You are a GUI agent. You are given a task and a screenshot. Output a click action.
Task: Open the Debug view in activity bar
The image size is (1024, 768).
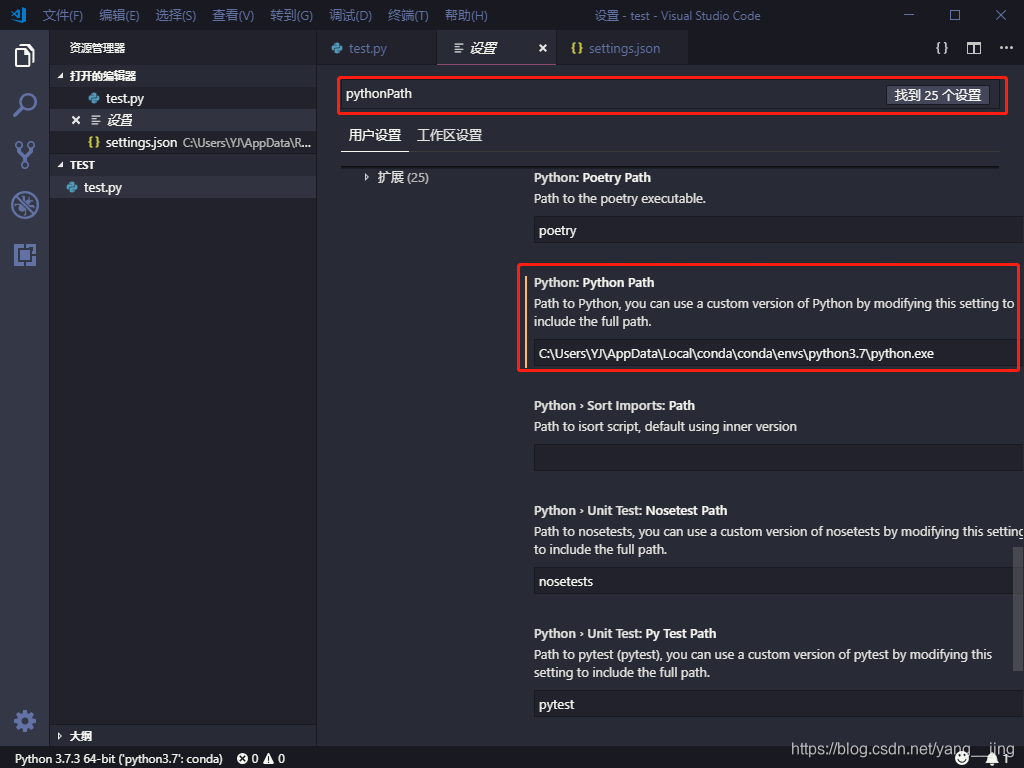pos(25,205)
